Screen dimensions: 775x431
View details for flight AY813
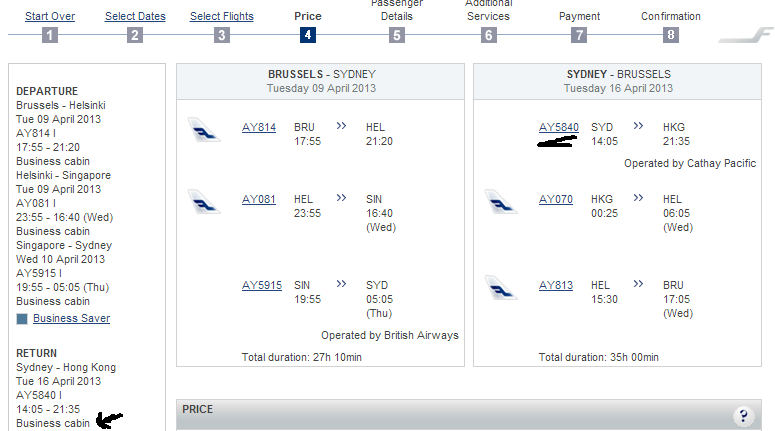[556, 285]
